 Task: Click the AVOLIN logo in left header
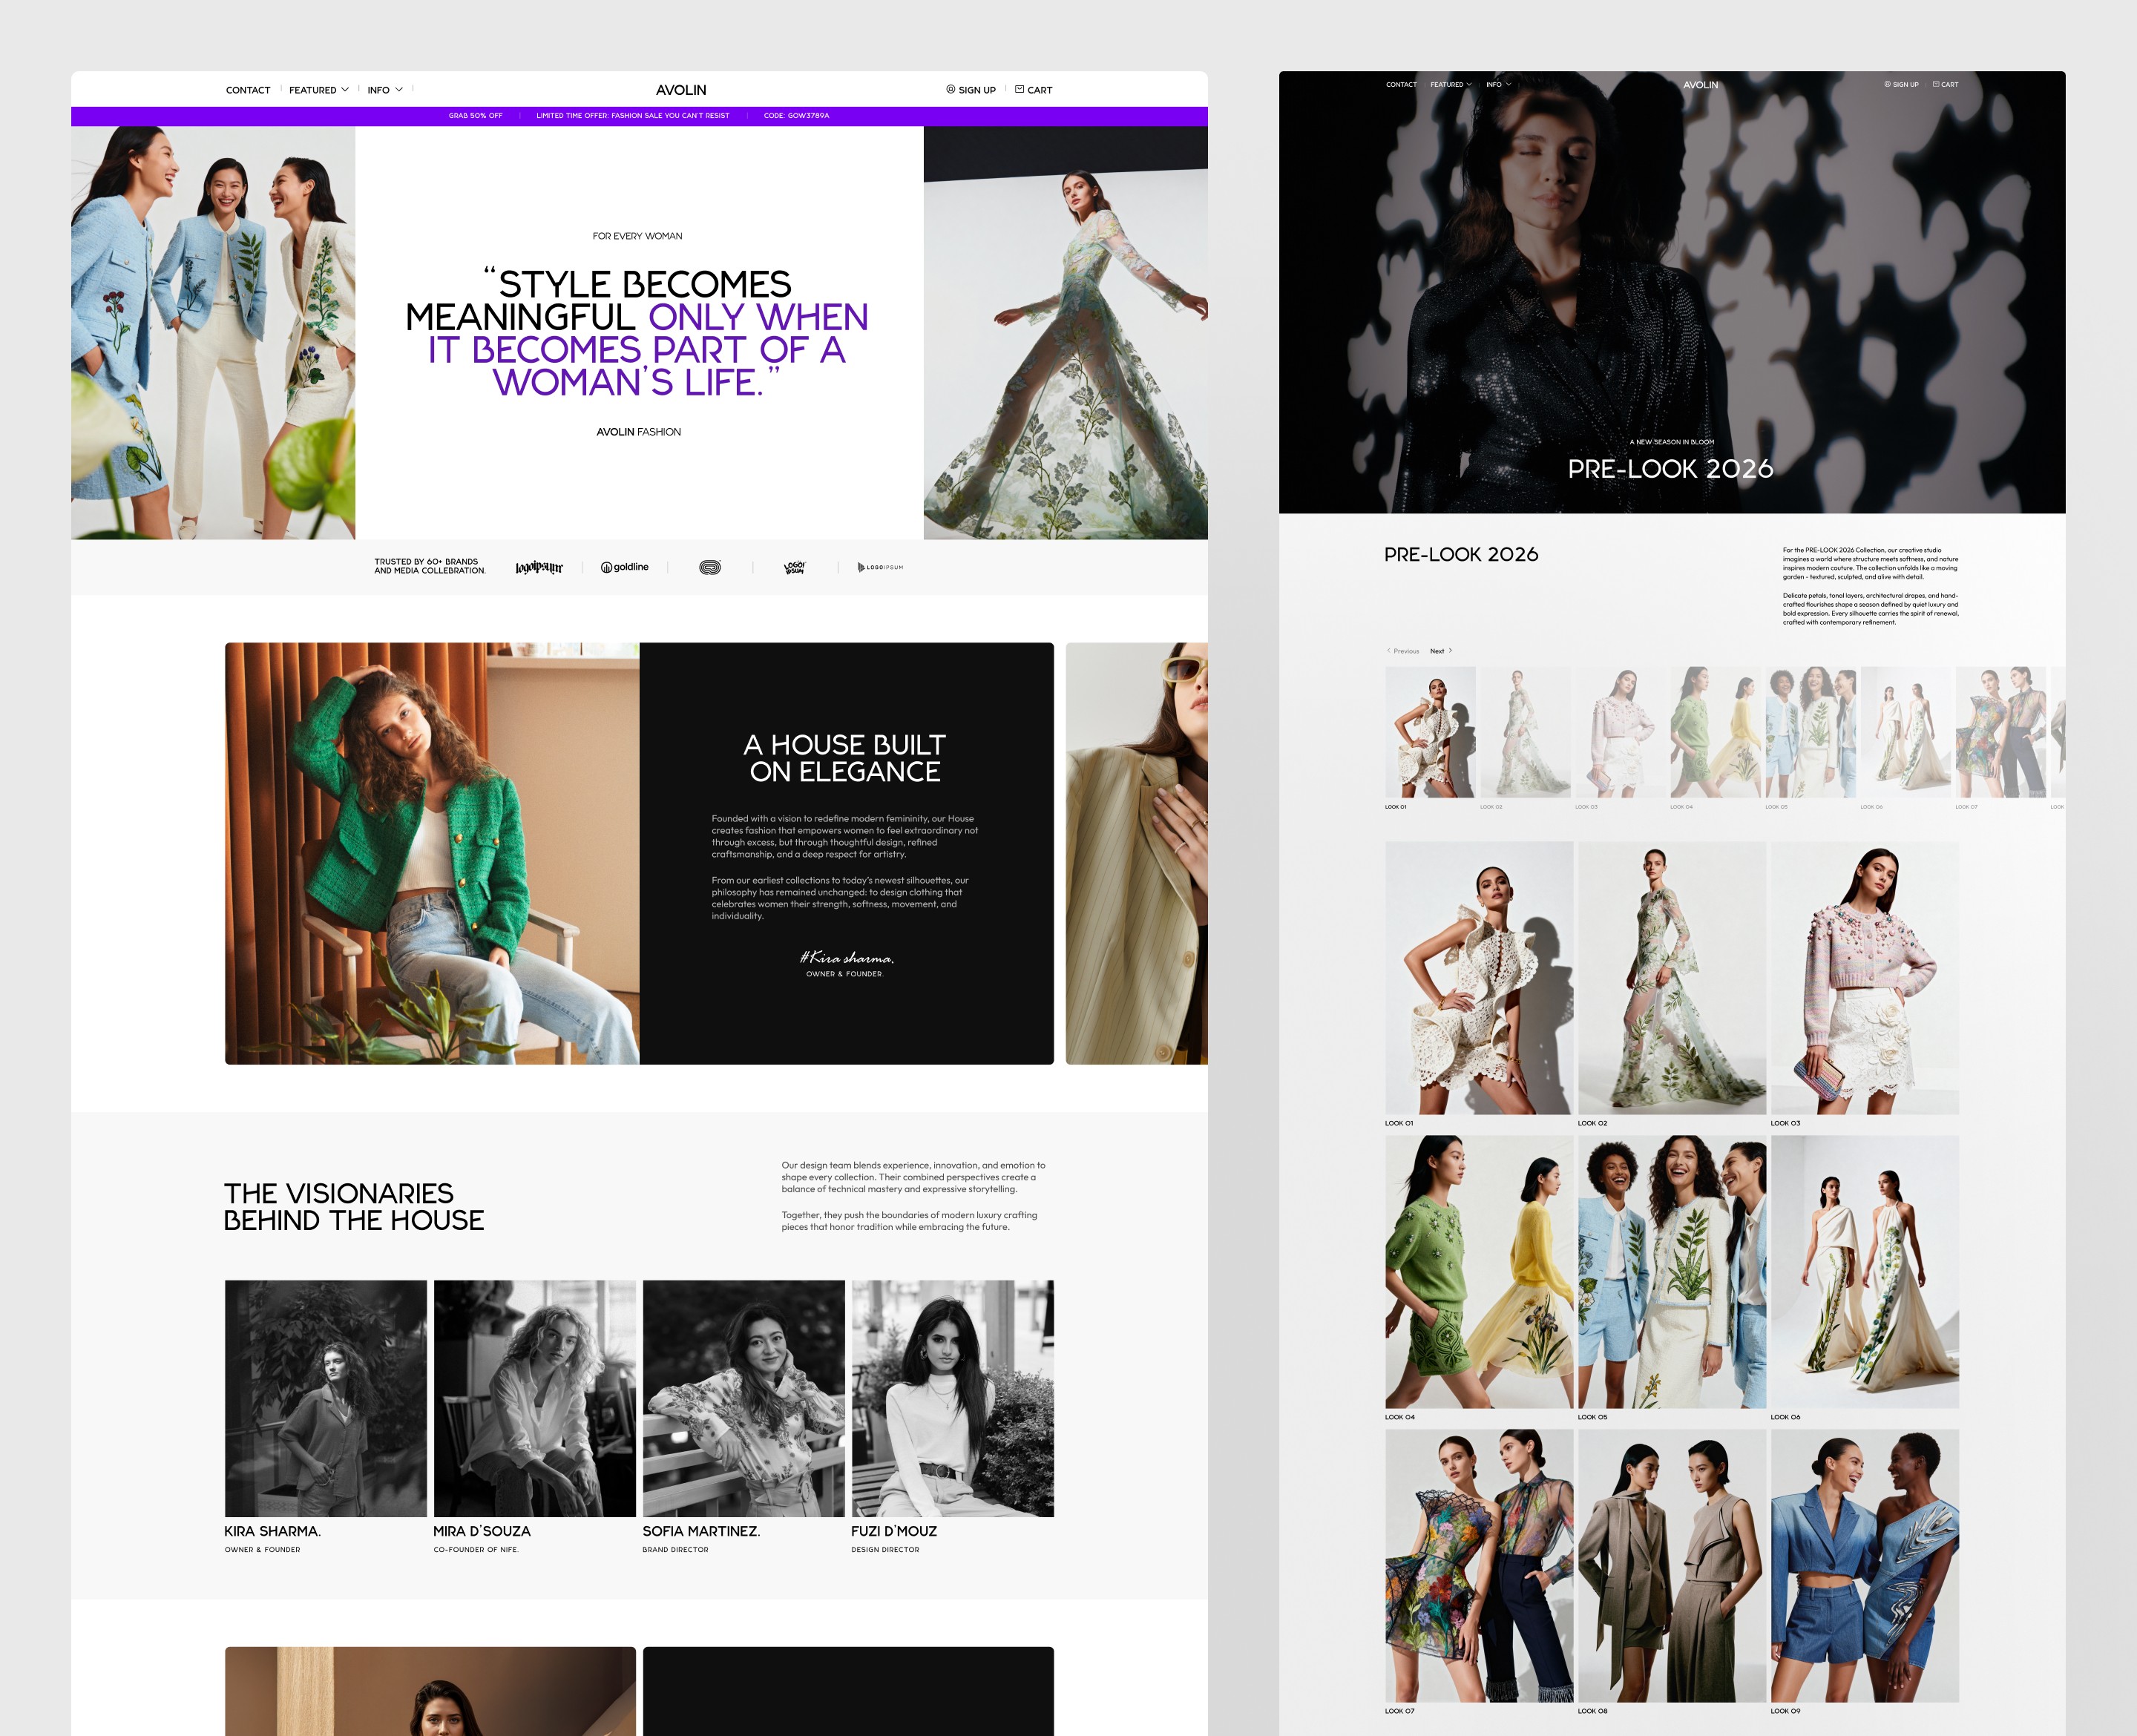point(681,90)
